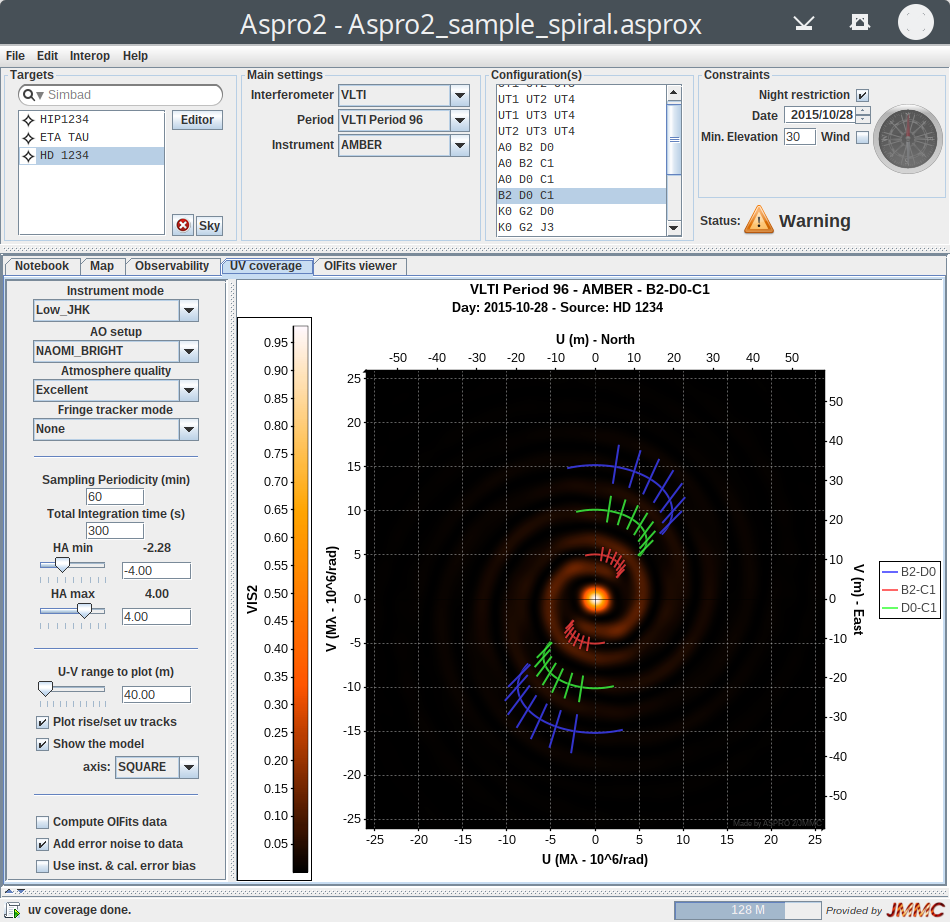Toggle Plot rise/set uv tracks
Image resolution: width=950 pixels, height=922 pixels.
42,722
